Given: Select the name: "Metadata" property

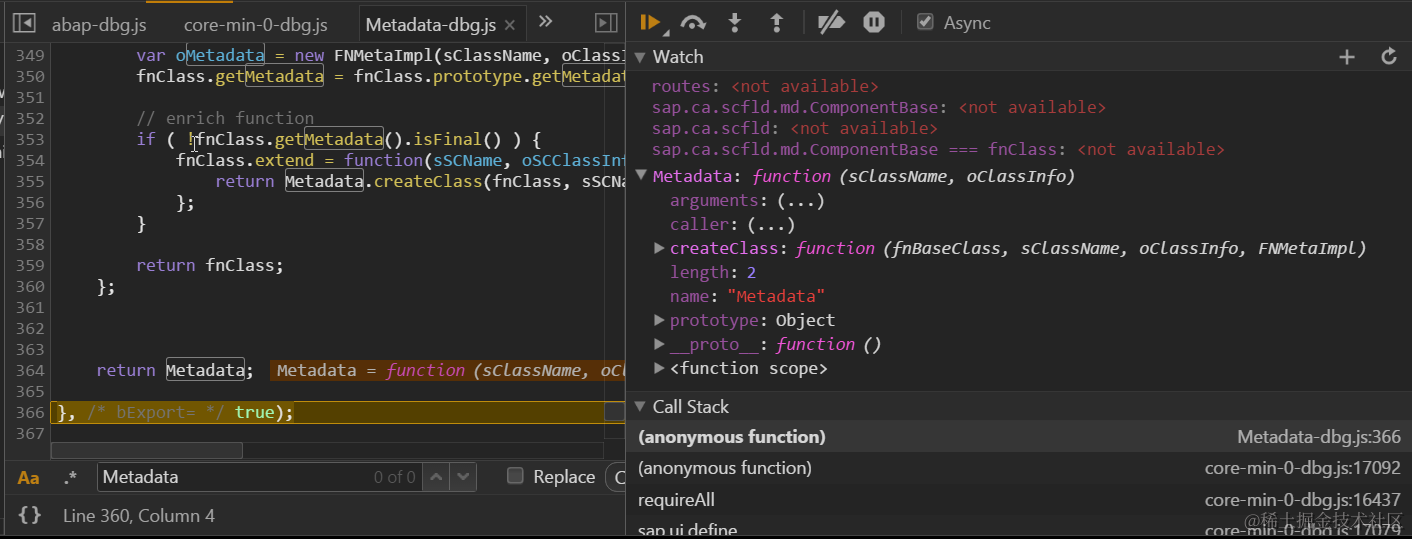Looking at the screenshot, I should click(747, 296).
